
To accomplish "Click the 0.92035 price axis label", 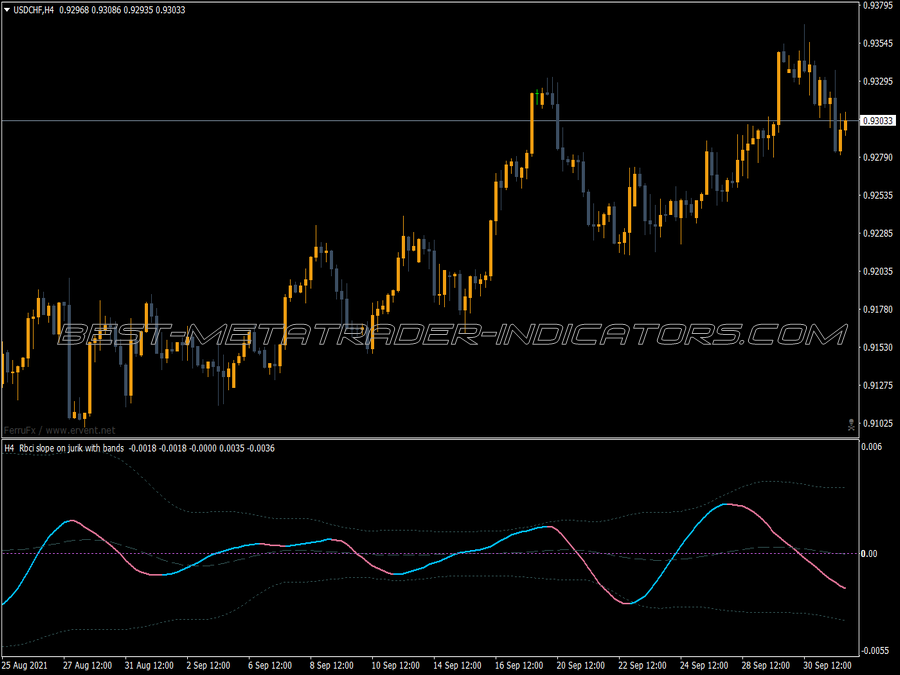I will [x=878, y=271].
